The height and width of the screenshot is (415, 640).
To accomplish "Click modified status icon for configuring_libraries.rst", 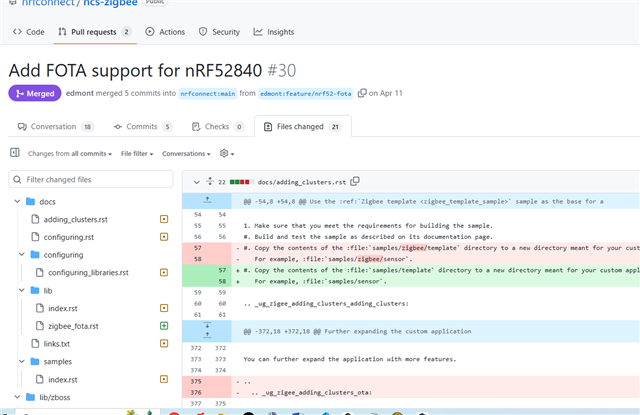I will point(164,272).
